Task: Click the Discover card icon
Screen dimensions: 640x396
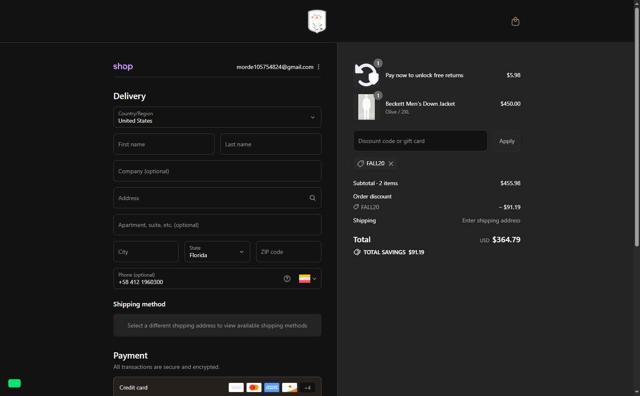Action: (x=289, y=387)
